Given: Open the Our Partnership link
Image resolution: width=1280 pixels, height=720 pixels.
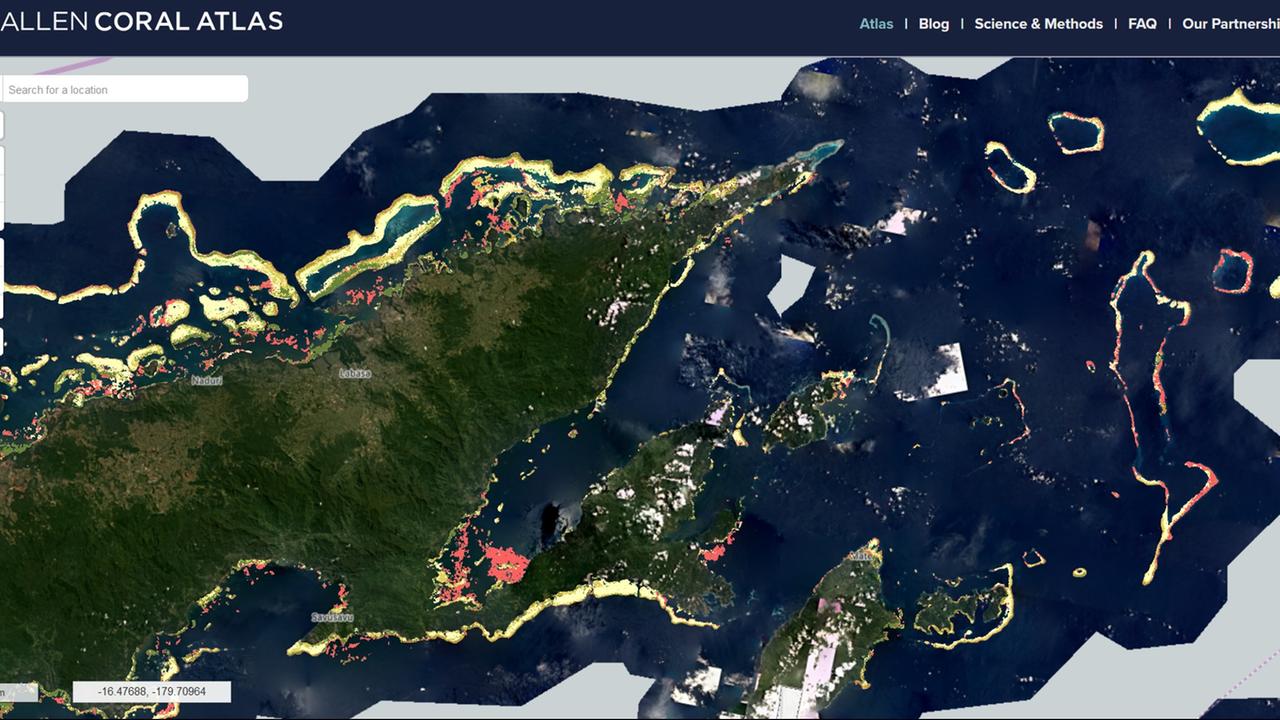Looking at the screenshot, I should (1231, 24).
